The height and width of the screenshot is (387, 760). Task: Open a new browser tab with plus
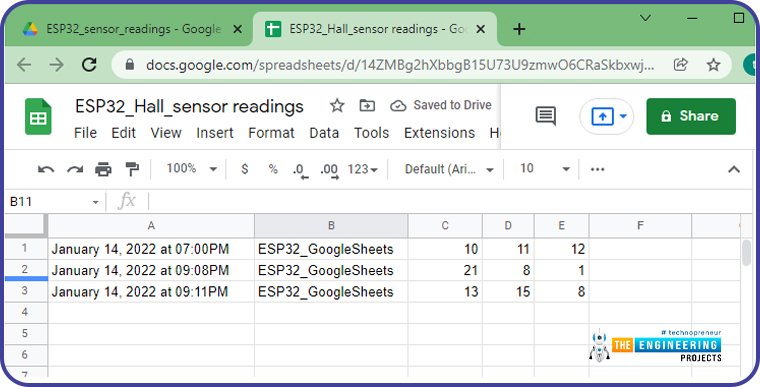[x=519, y=30]
